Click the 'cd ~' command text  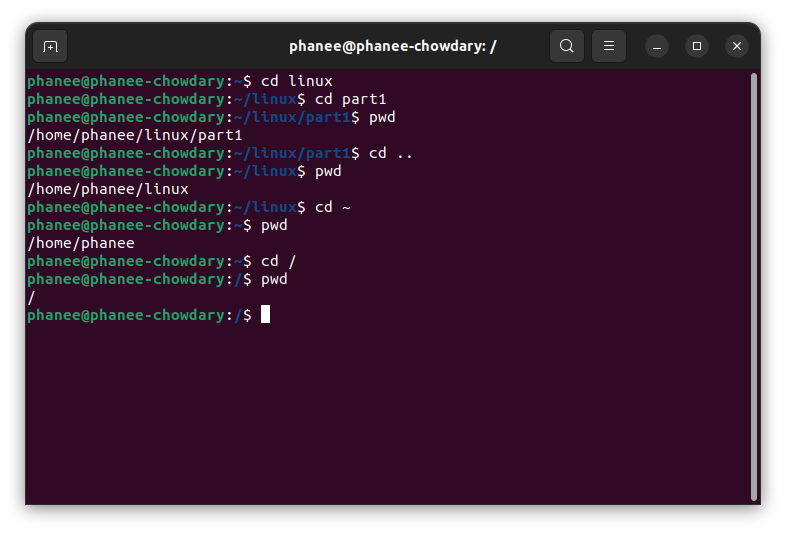333,207
